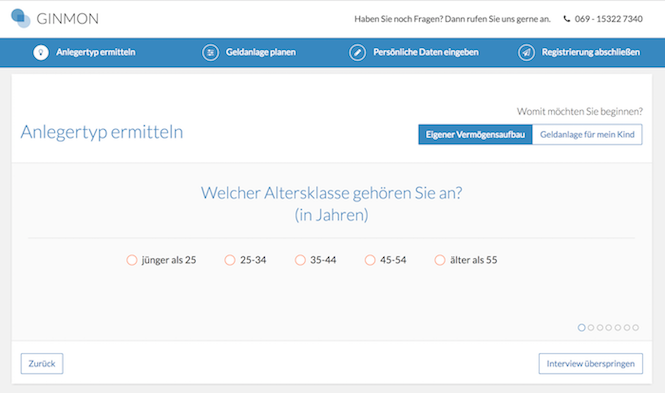This screenshot has width=665, height=393.
Task: Pick the 45-54 age radio button
Action: [370, 260]
